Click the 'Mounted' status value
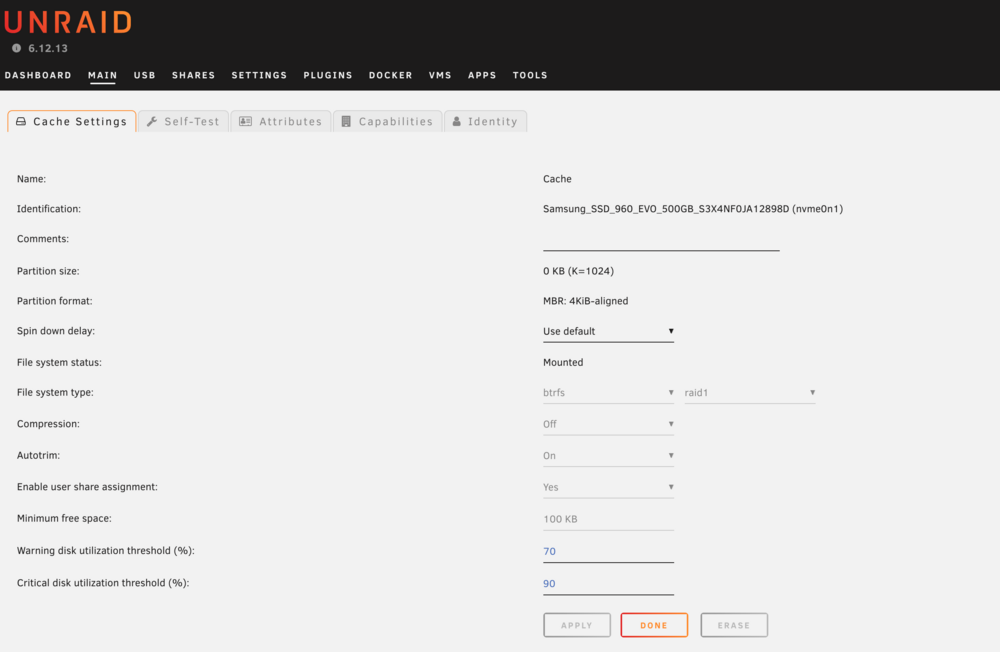The height and width of the screenshot is (652, 1000). click(x=563, y=362)
